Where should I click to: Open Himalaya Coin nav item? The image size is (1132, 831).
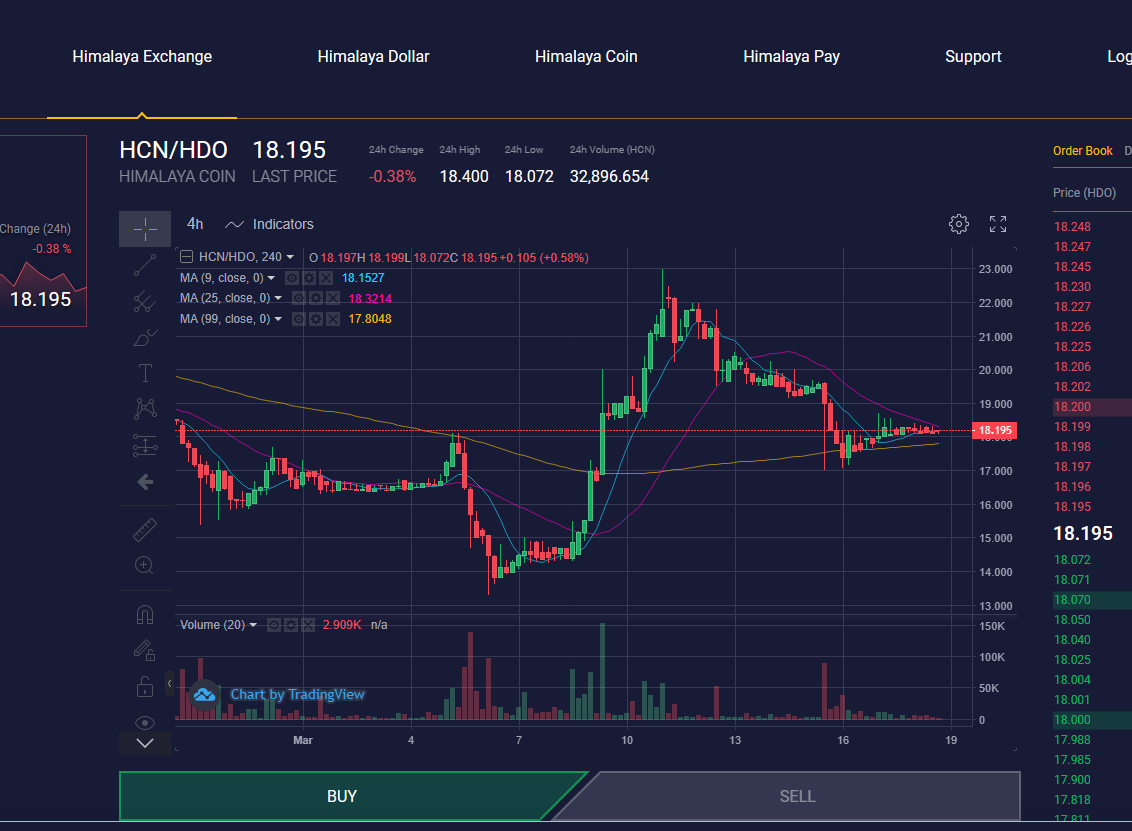(586, 56)
